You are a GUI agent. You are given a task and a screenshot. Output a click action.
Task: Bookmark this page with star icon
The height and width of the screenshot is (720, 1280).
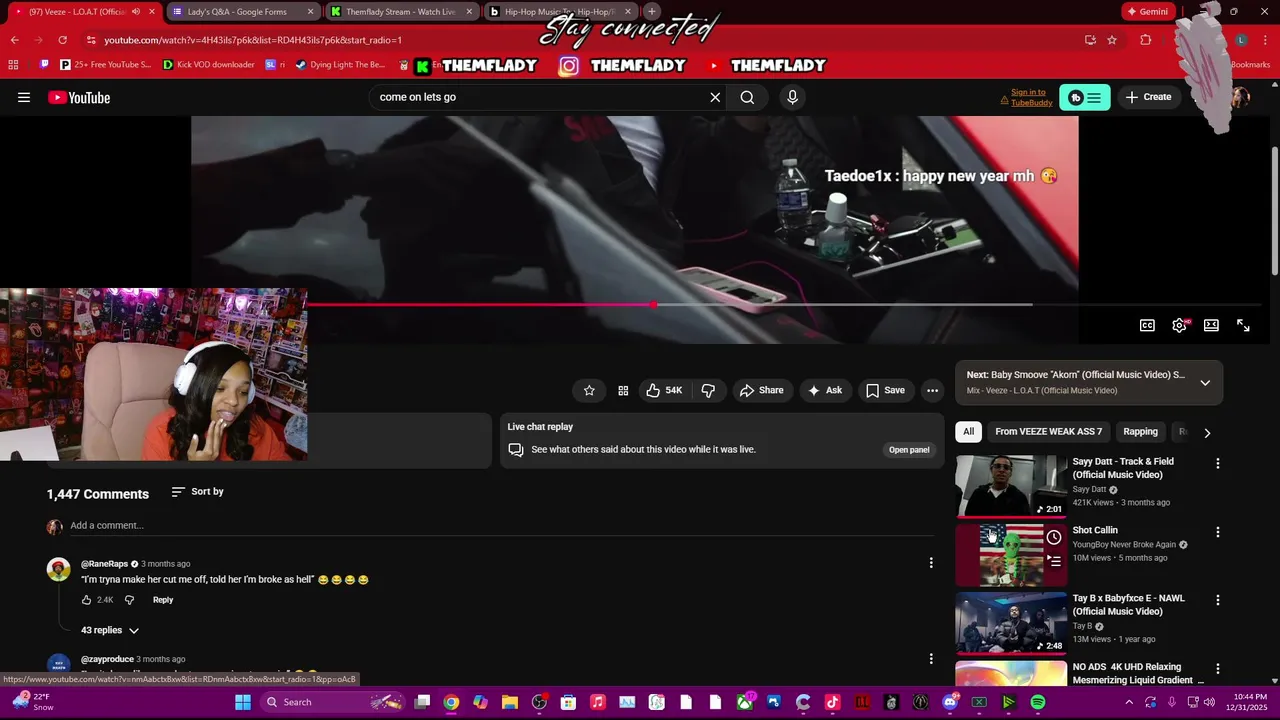(x=1112, y=40)
